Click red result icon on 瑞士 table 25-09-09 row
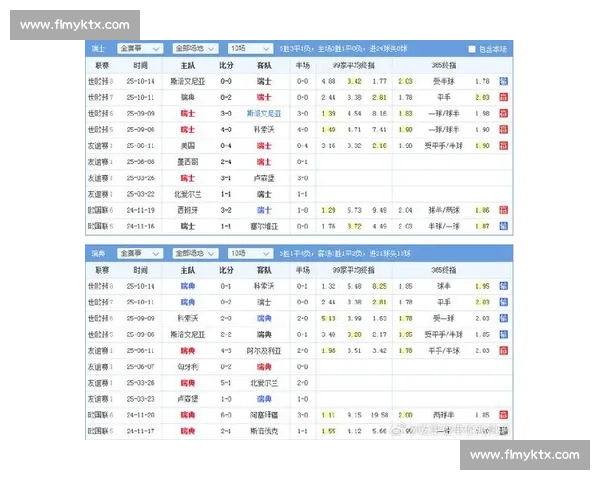The image size is (600, 480). (x=504, y=113)
